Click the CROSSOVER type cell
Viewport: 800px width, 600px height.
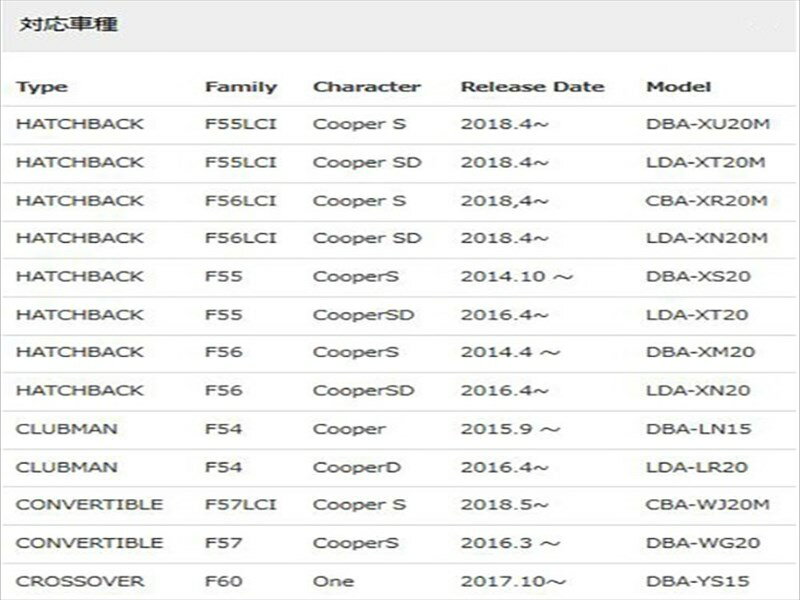point(80,581)
